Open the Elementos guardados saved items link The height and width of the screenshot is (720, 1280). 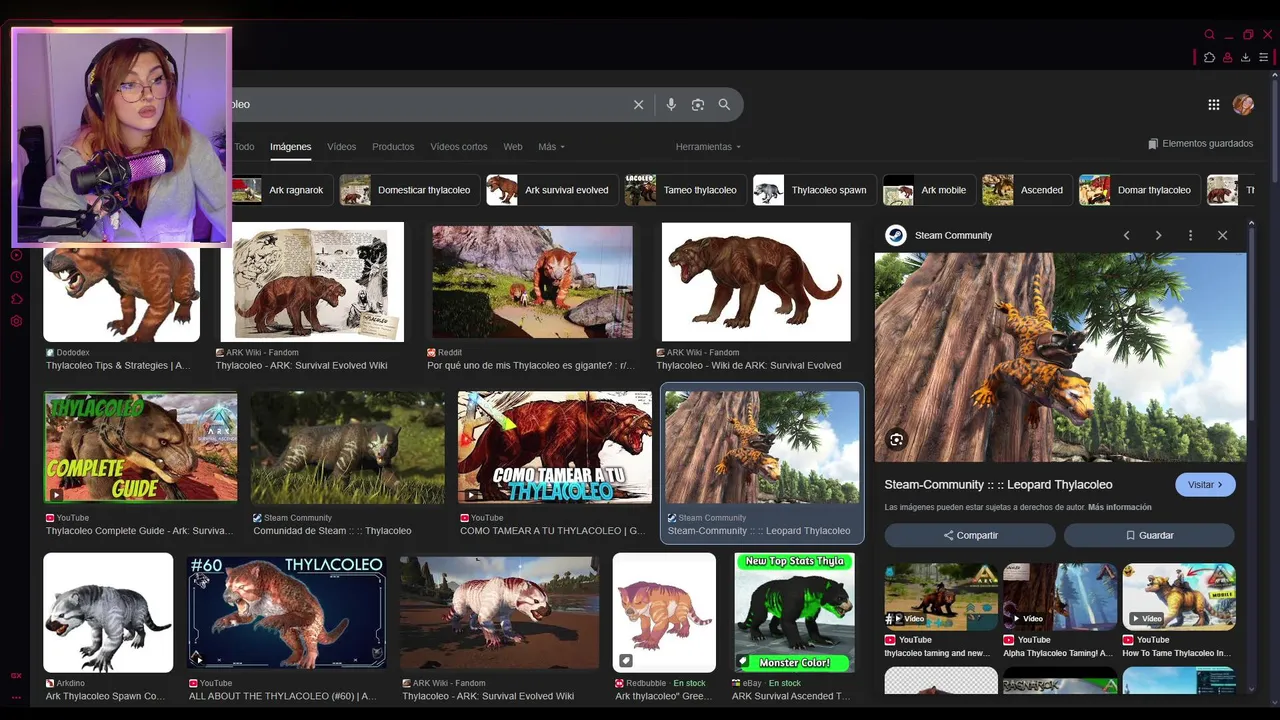tap(1200, 144)
